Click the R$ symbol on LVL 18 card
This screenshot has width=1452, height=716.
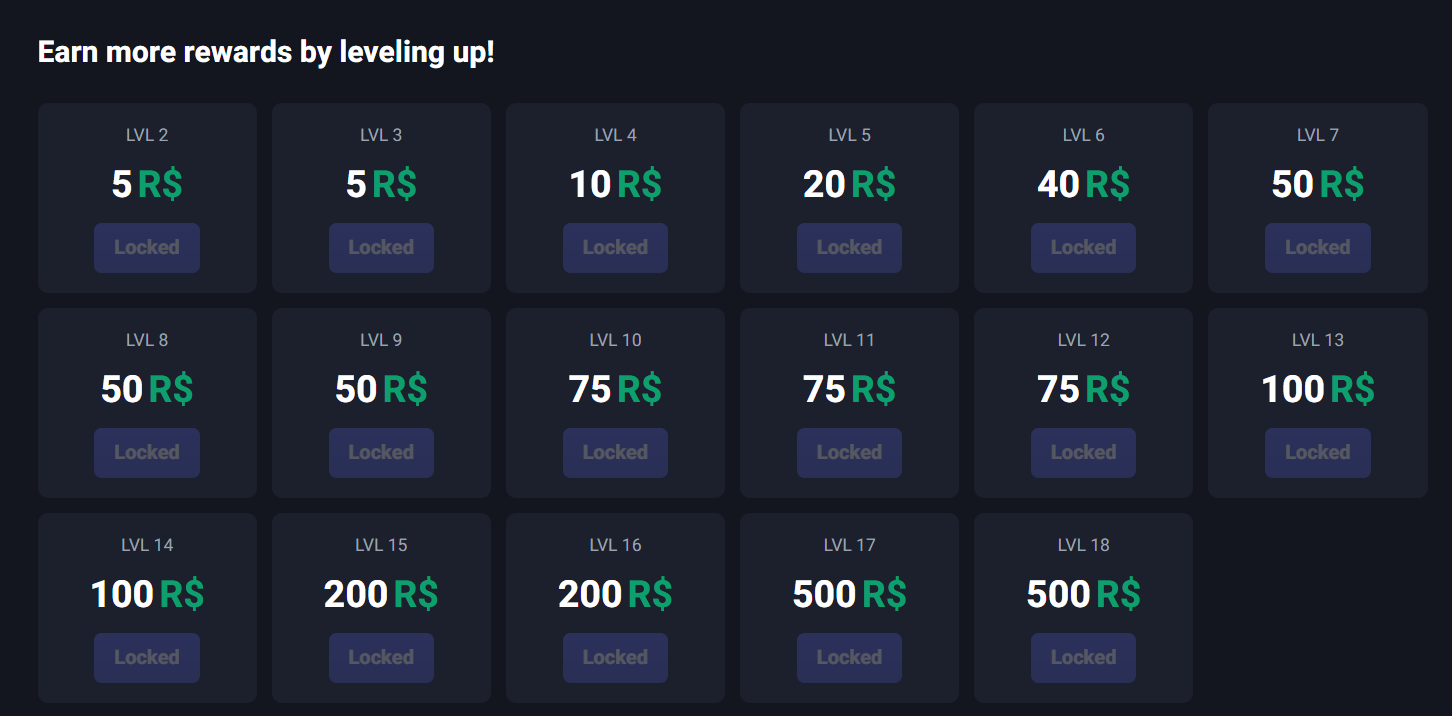[x=1118, y=594]
